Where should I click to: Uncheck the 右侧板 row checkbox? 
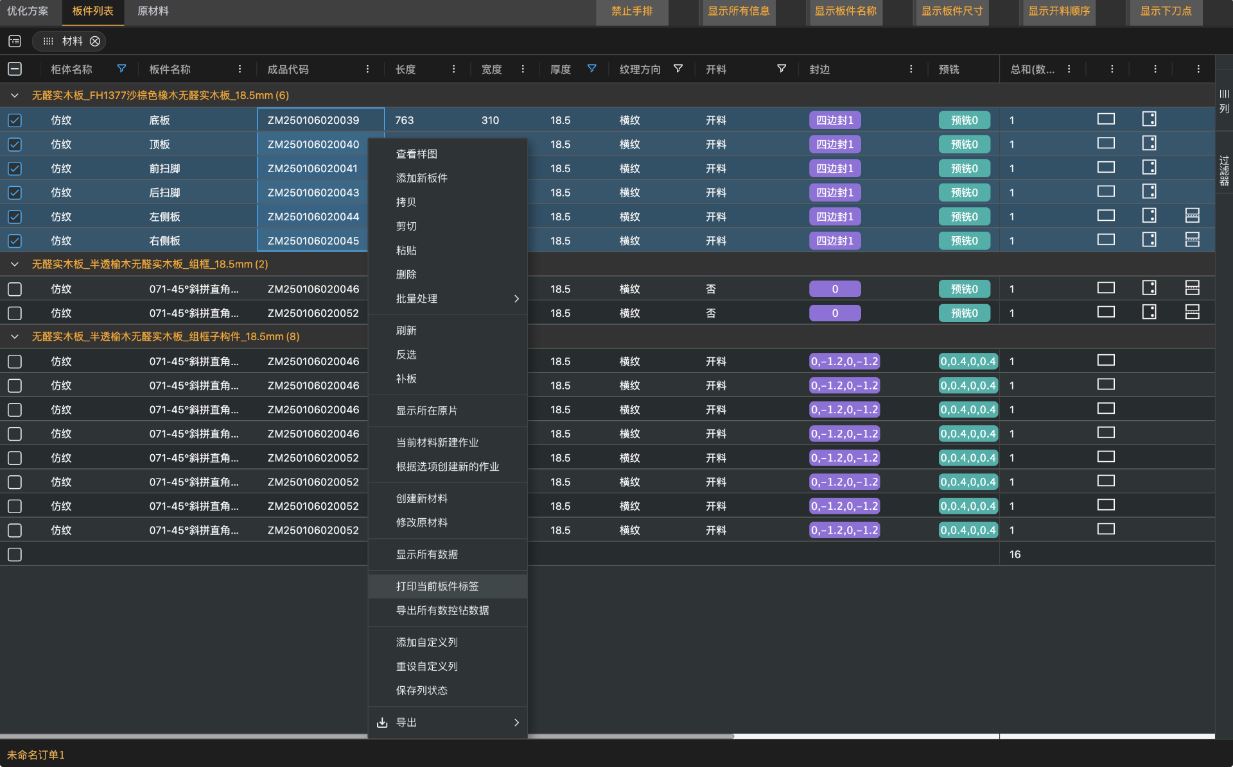(x=15, y=241)
